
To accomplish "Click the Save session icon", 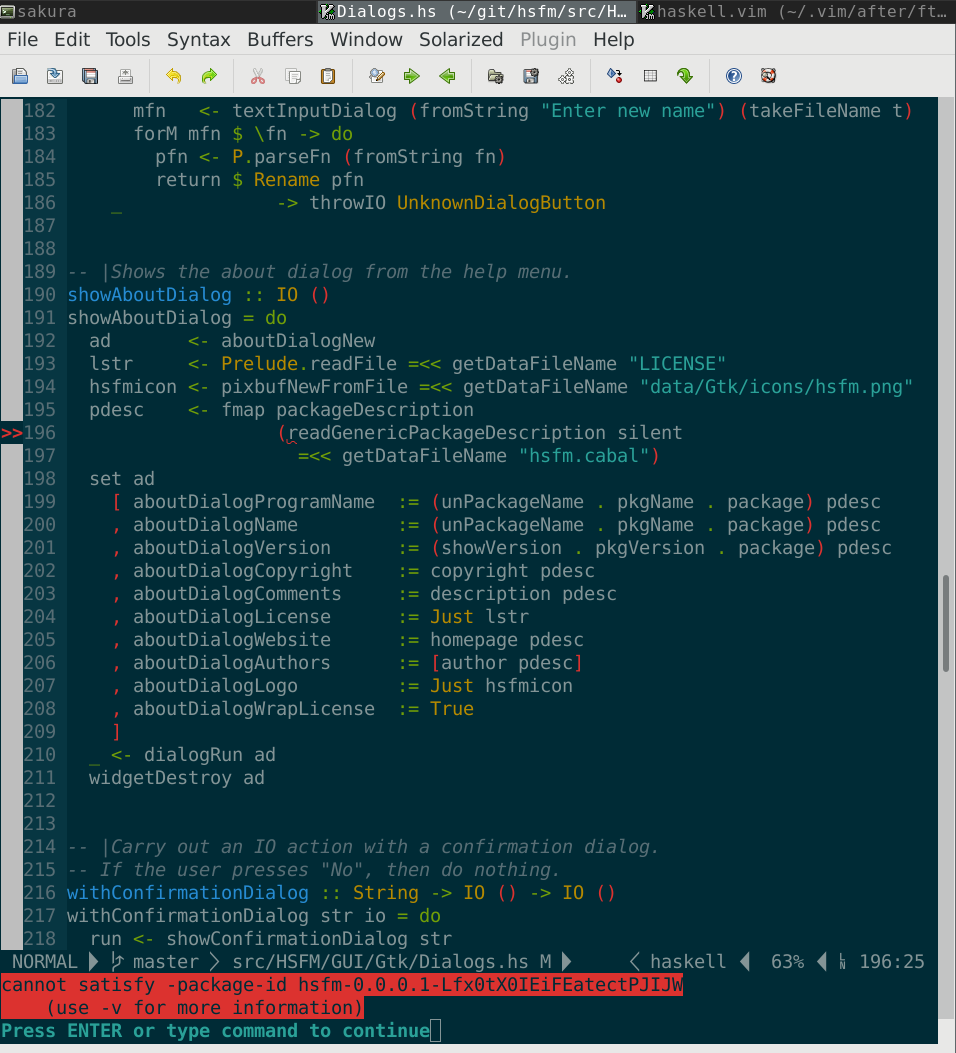I will pos(531,76).
